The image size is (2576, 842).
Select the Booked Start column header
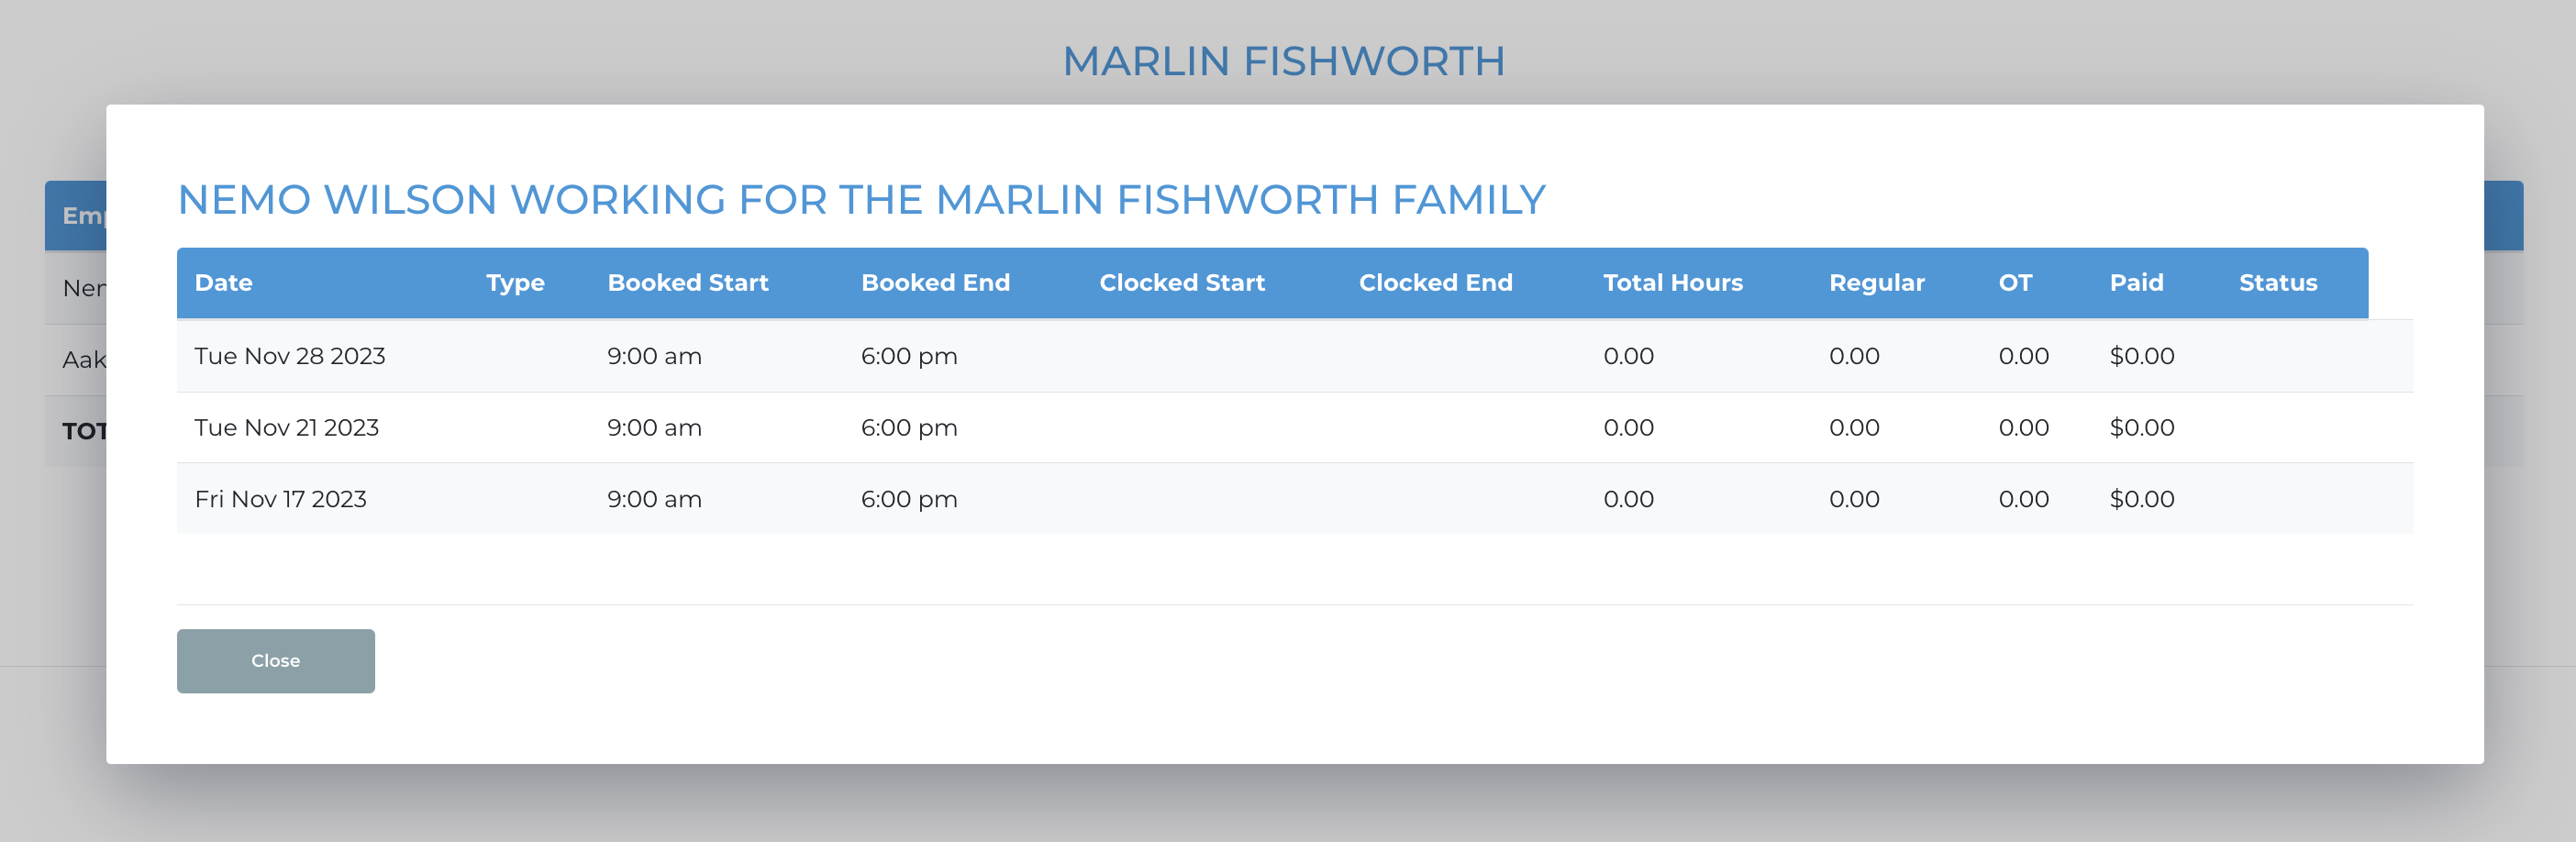point(688,283)
